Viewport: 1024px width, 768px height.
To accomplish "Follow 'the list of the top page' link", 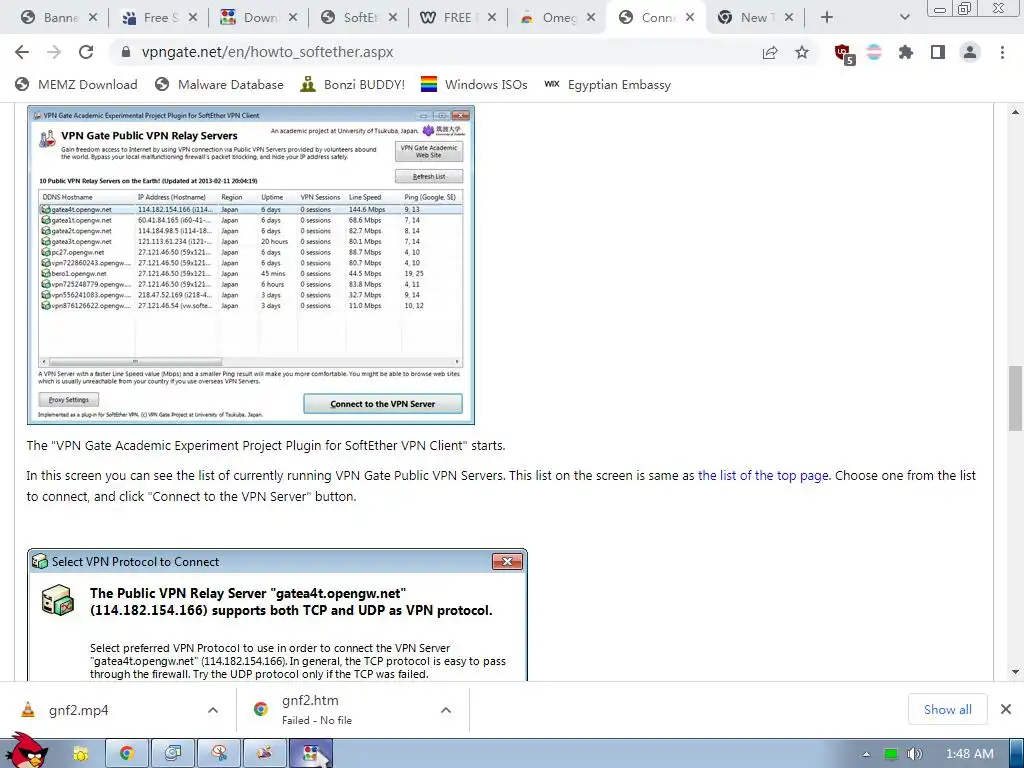I will pyautogui.click(x=763, y=475).
